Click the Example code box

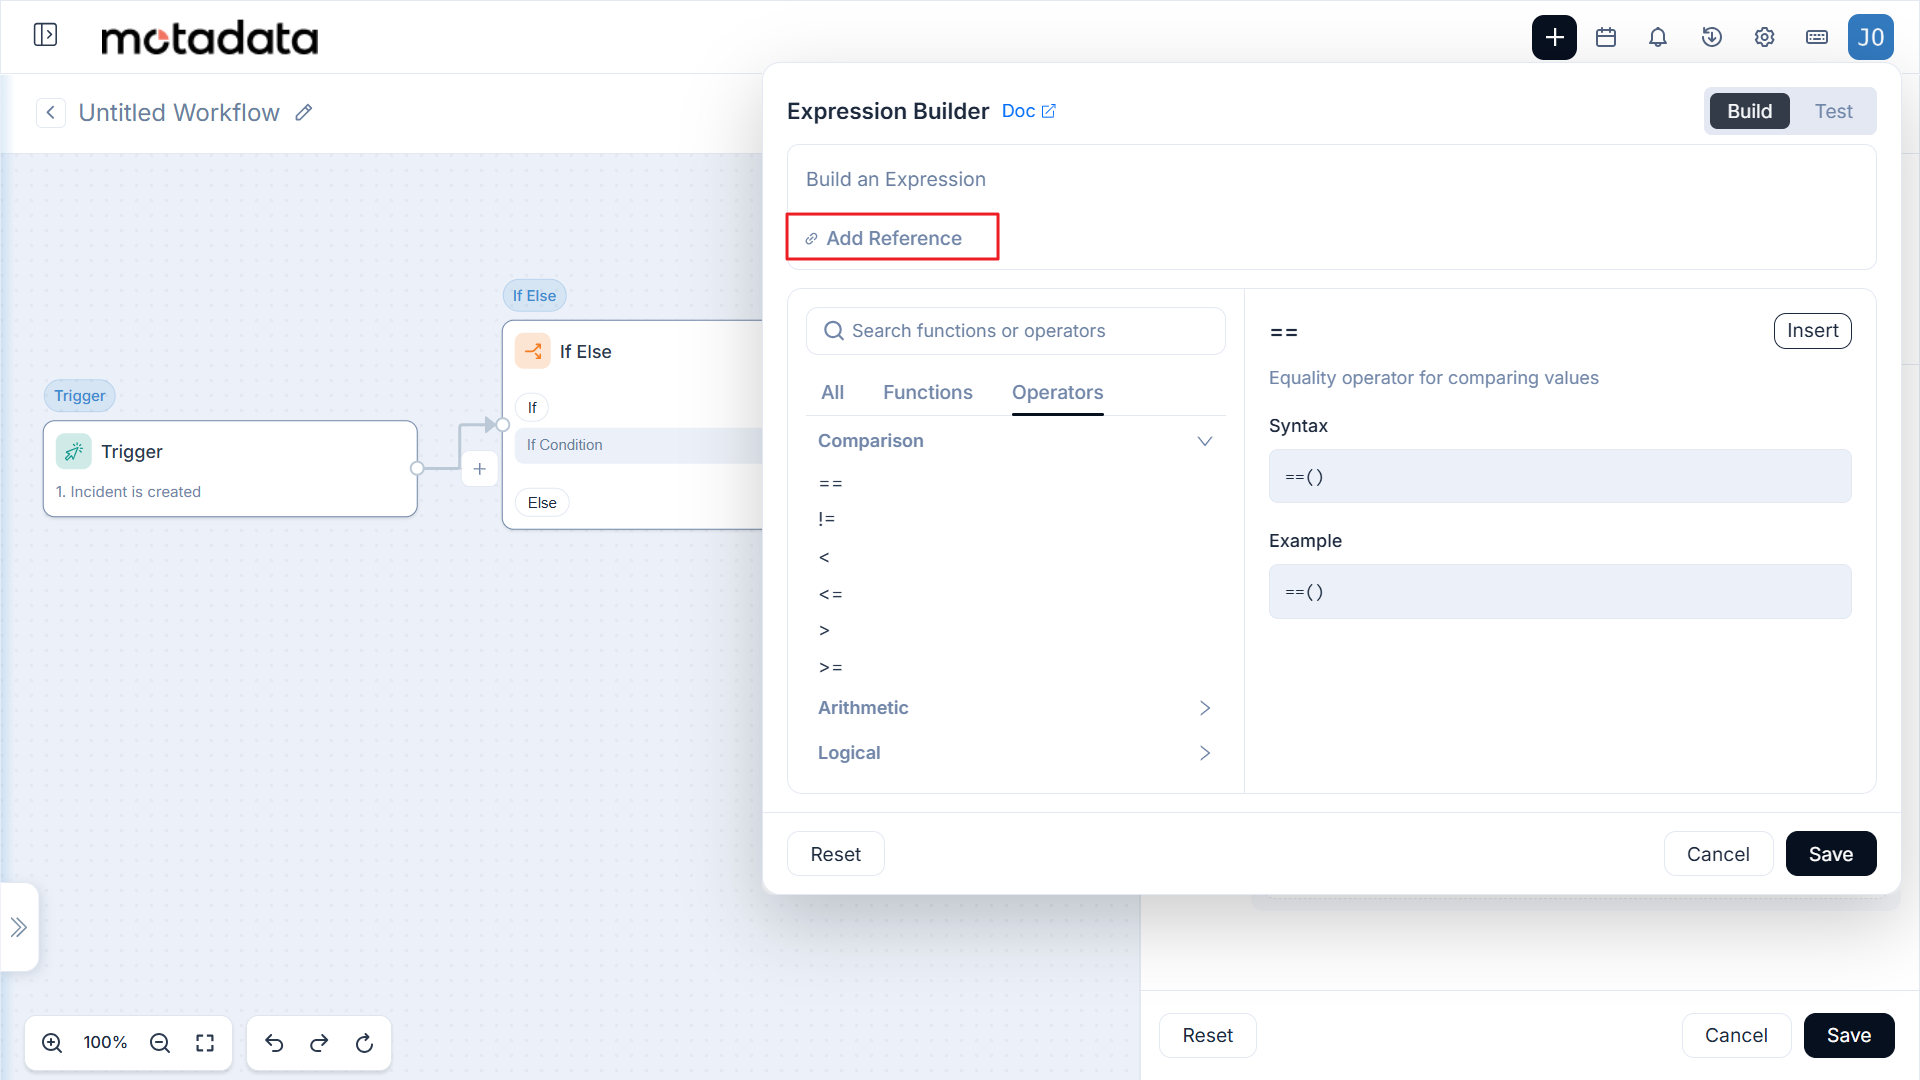click(x=1559, y=591)
